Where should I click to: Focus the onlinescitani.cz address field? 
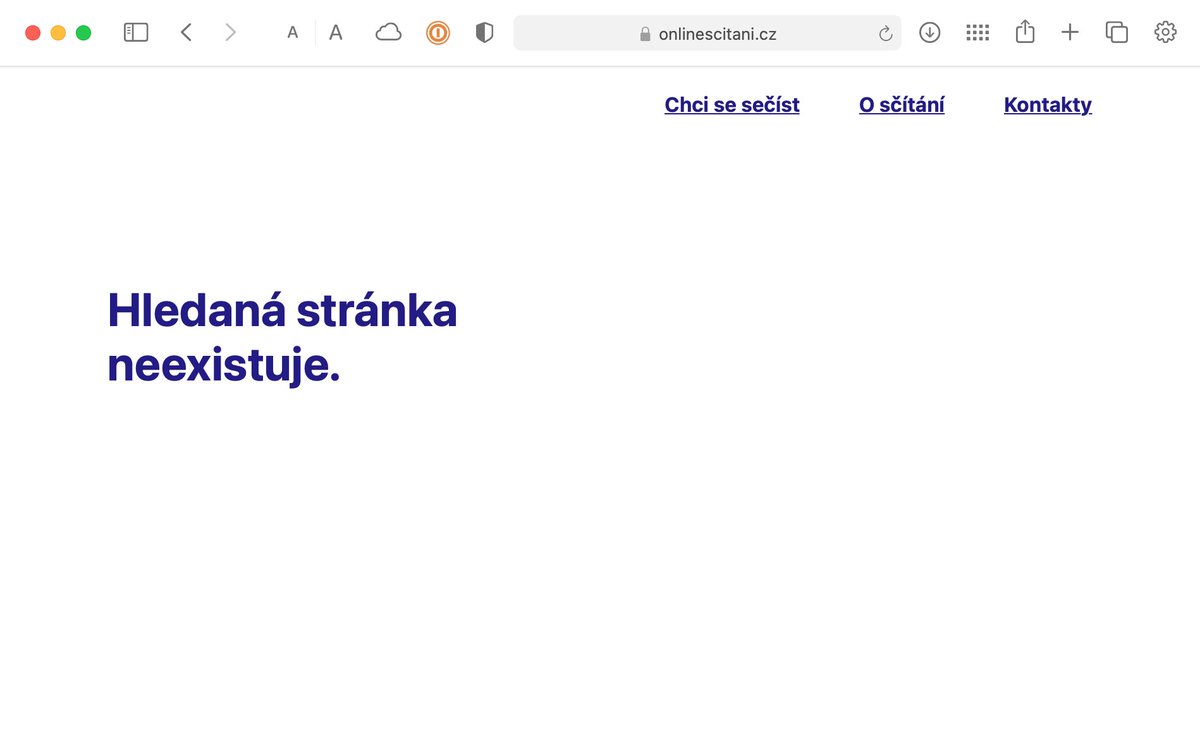(x=707, y=33)
